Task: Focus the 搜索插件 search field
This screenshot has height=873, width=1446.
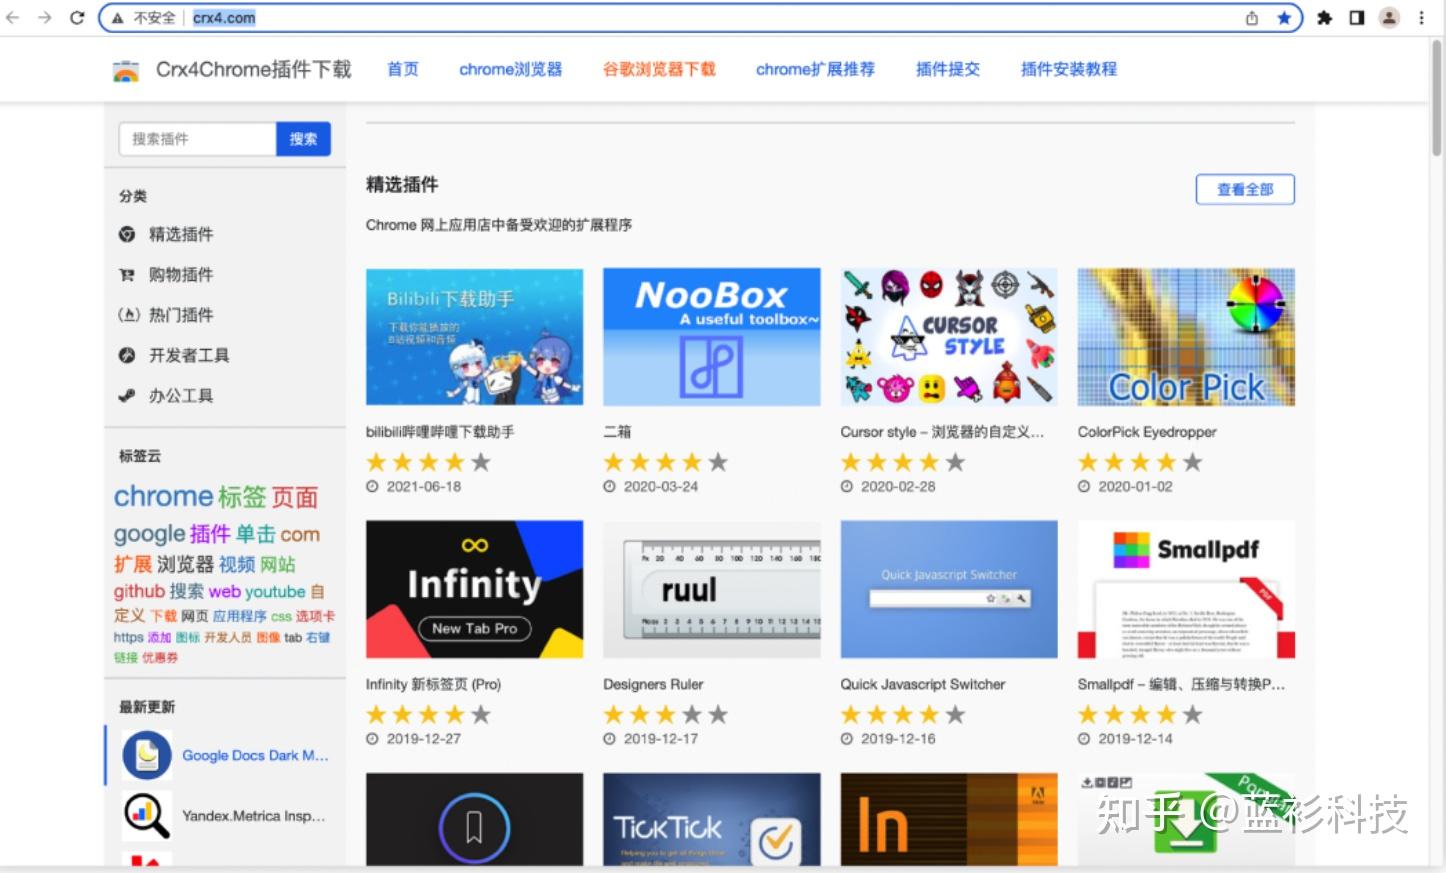Action: [x=197, y=139]
